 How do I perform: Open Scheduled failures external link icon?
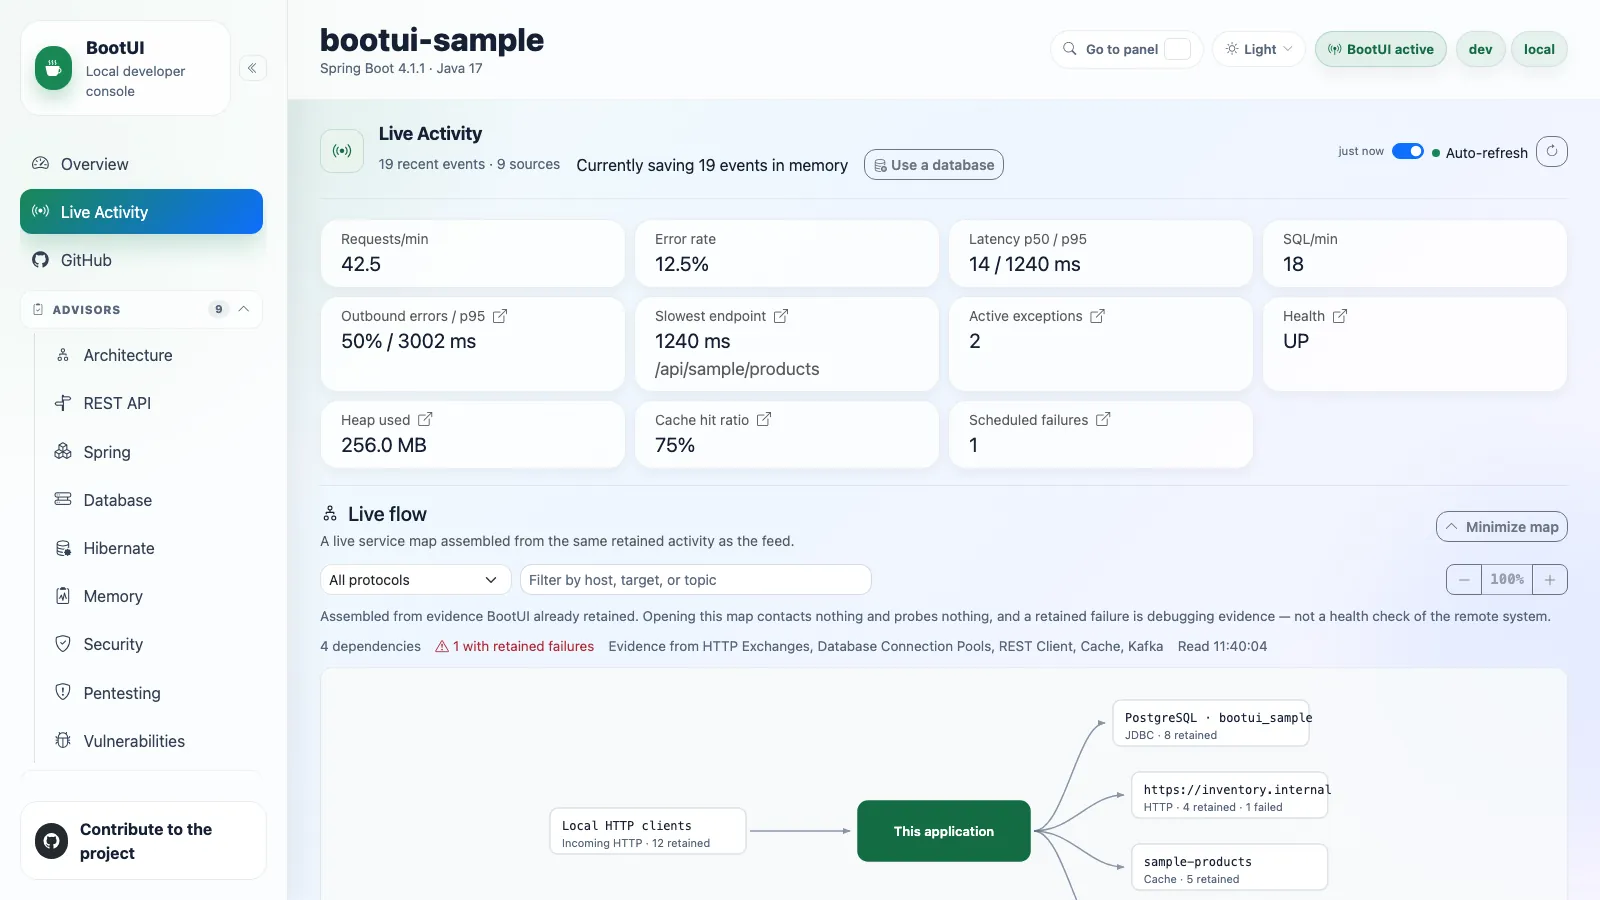pos(1103,420)
